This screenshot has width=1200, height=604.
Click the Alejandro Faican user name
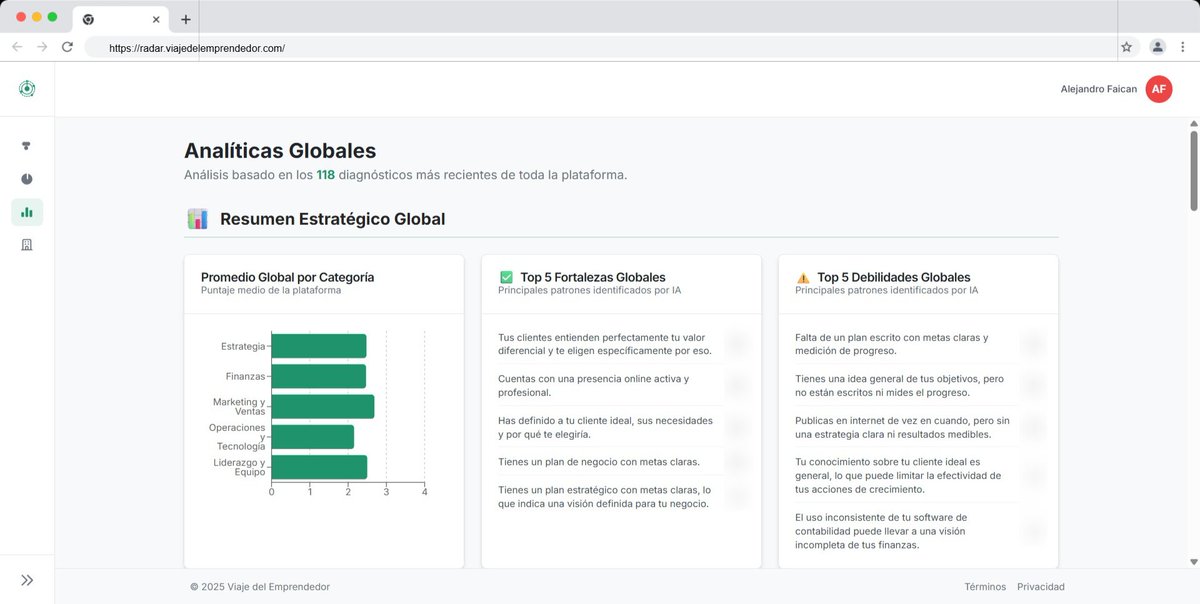pos(1098,89)
